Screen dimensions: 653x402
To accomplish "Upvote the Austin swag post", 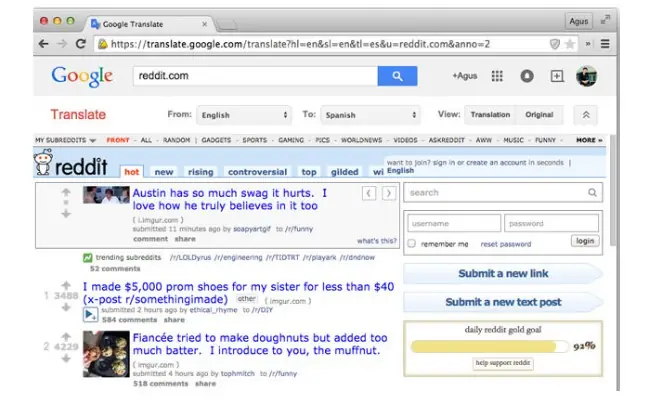I will tap(66, 192).
